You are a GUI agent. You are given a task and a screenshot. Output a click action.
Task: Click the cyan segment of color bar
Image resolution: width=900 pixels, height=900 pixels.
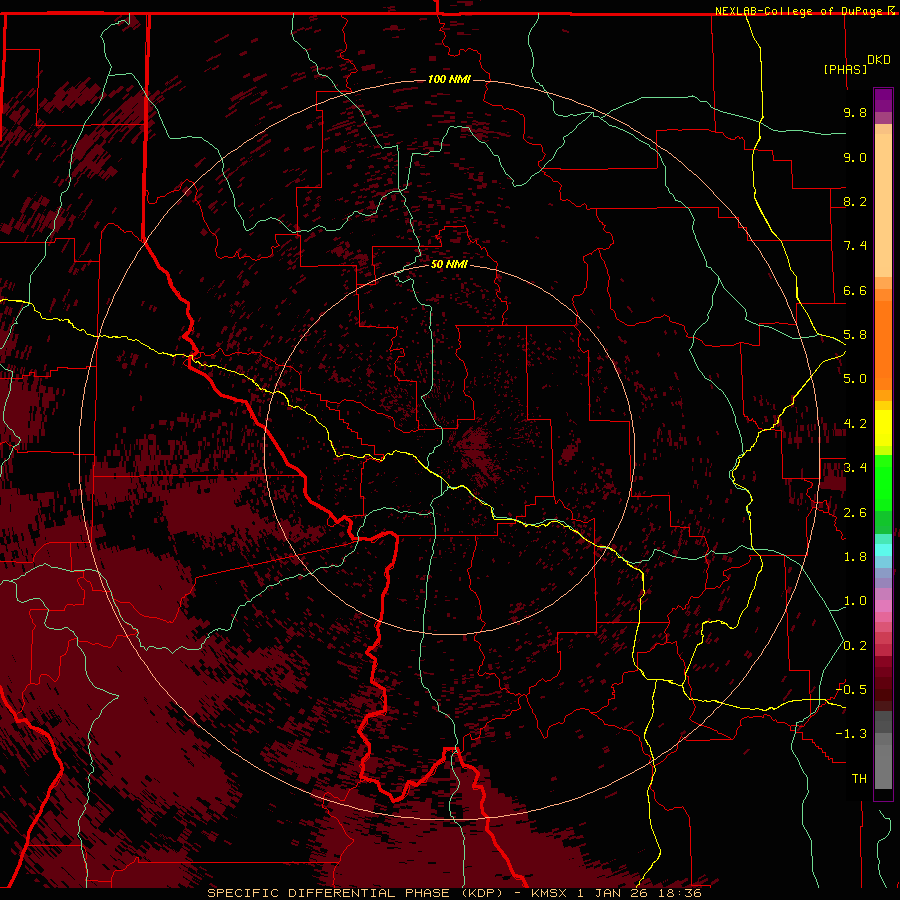[x=883, y=550]
